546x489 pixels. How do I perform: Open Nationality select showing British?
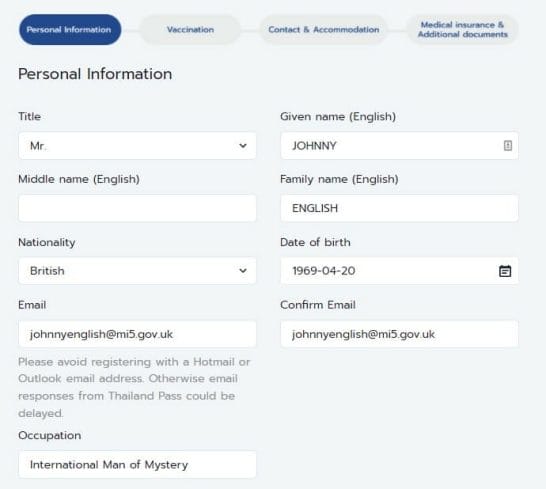(x=137, y=271)
